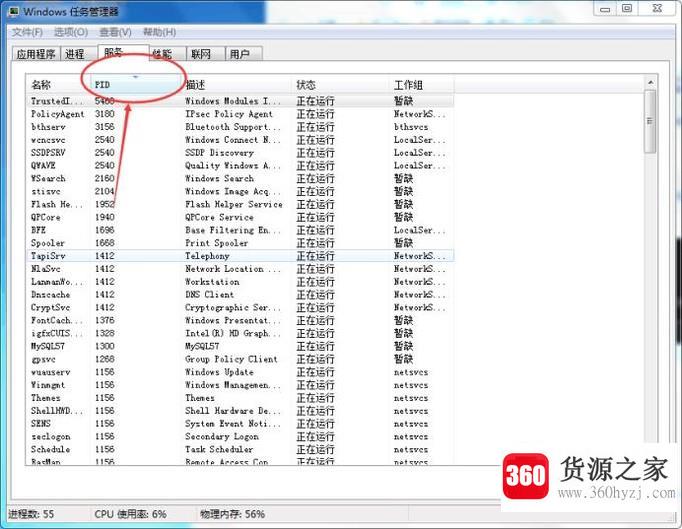Select the TapiSrv service row
This screenshot has width=682, height=529.
[x=240, y=256]
